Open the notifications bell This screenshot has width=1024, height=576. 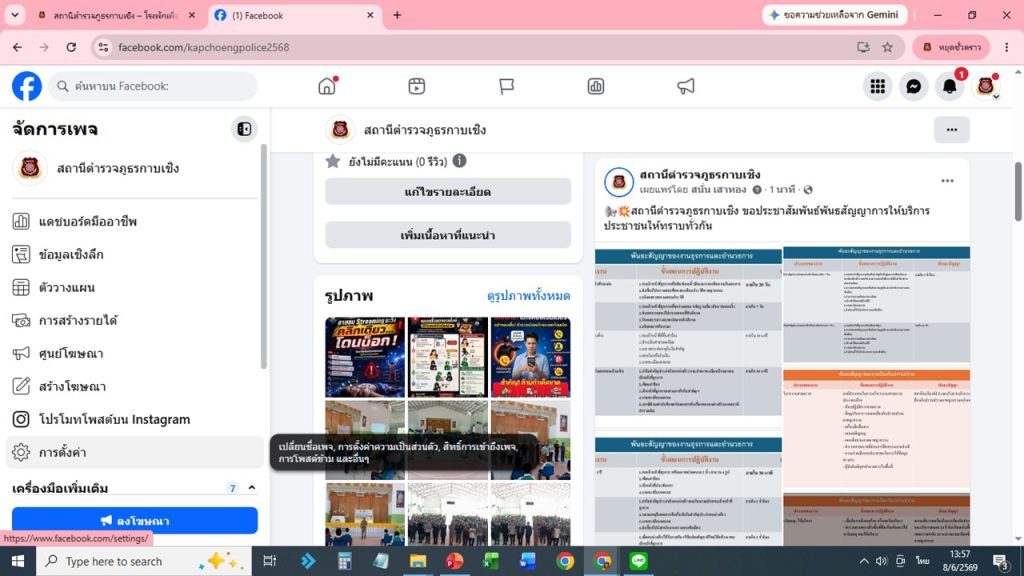pos(950,86)
